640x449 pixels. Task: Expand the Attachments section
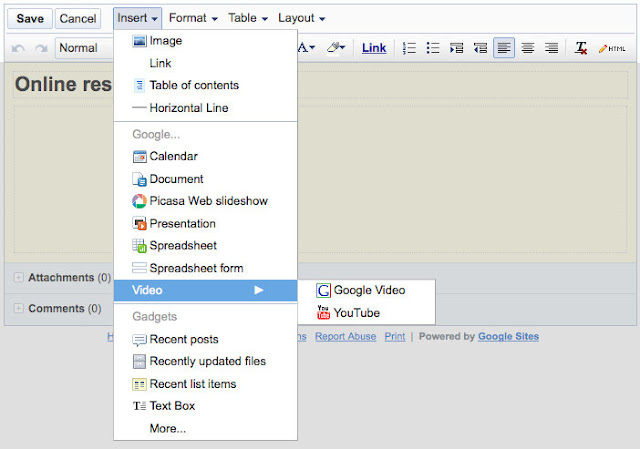point(19,278)
